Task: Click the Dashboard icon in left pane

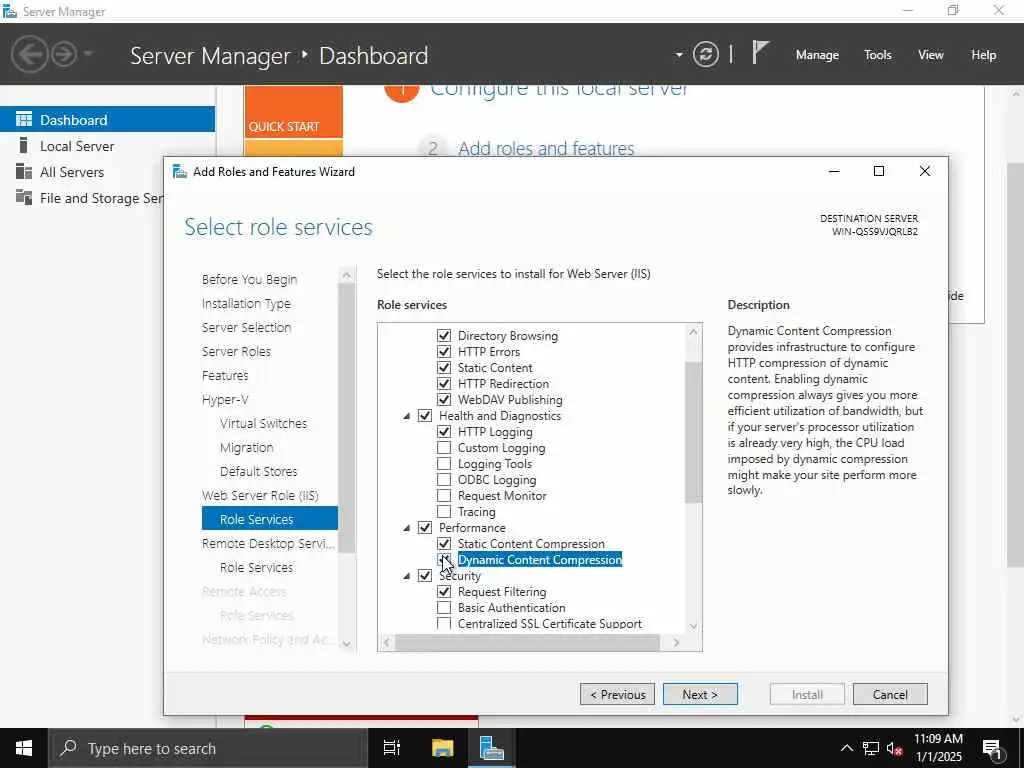Action: pos(24,120)
